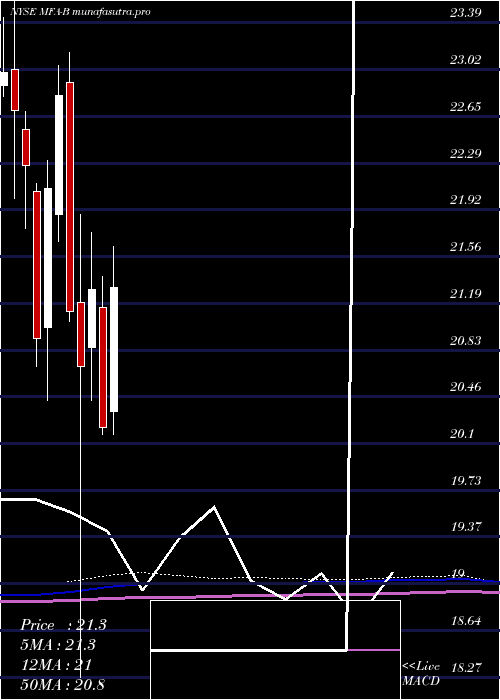Click the tallest red candlestick body
The image size is (500, 700).
70,196
